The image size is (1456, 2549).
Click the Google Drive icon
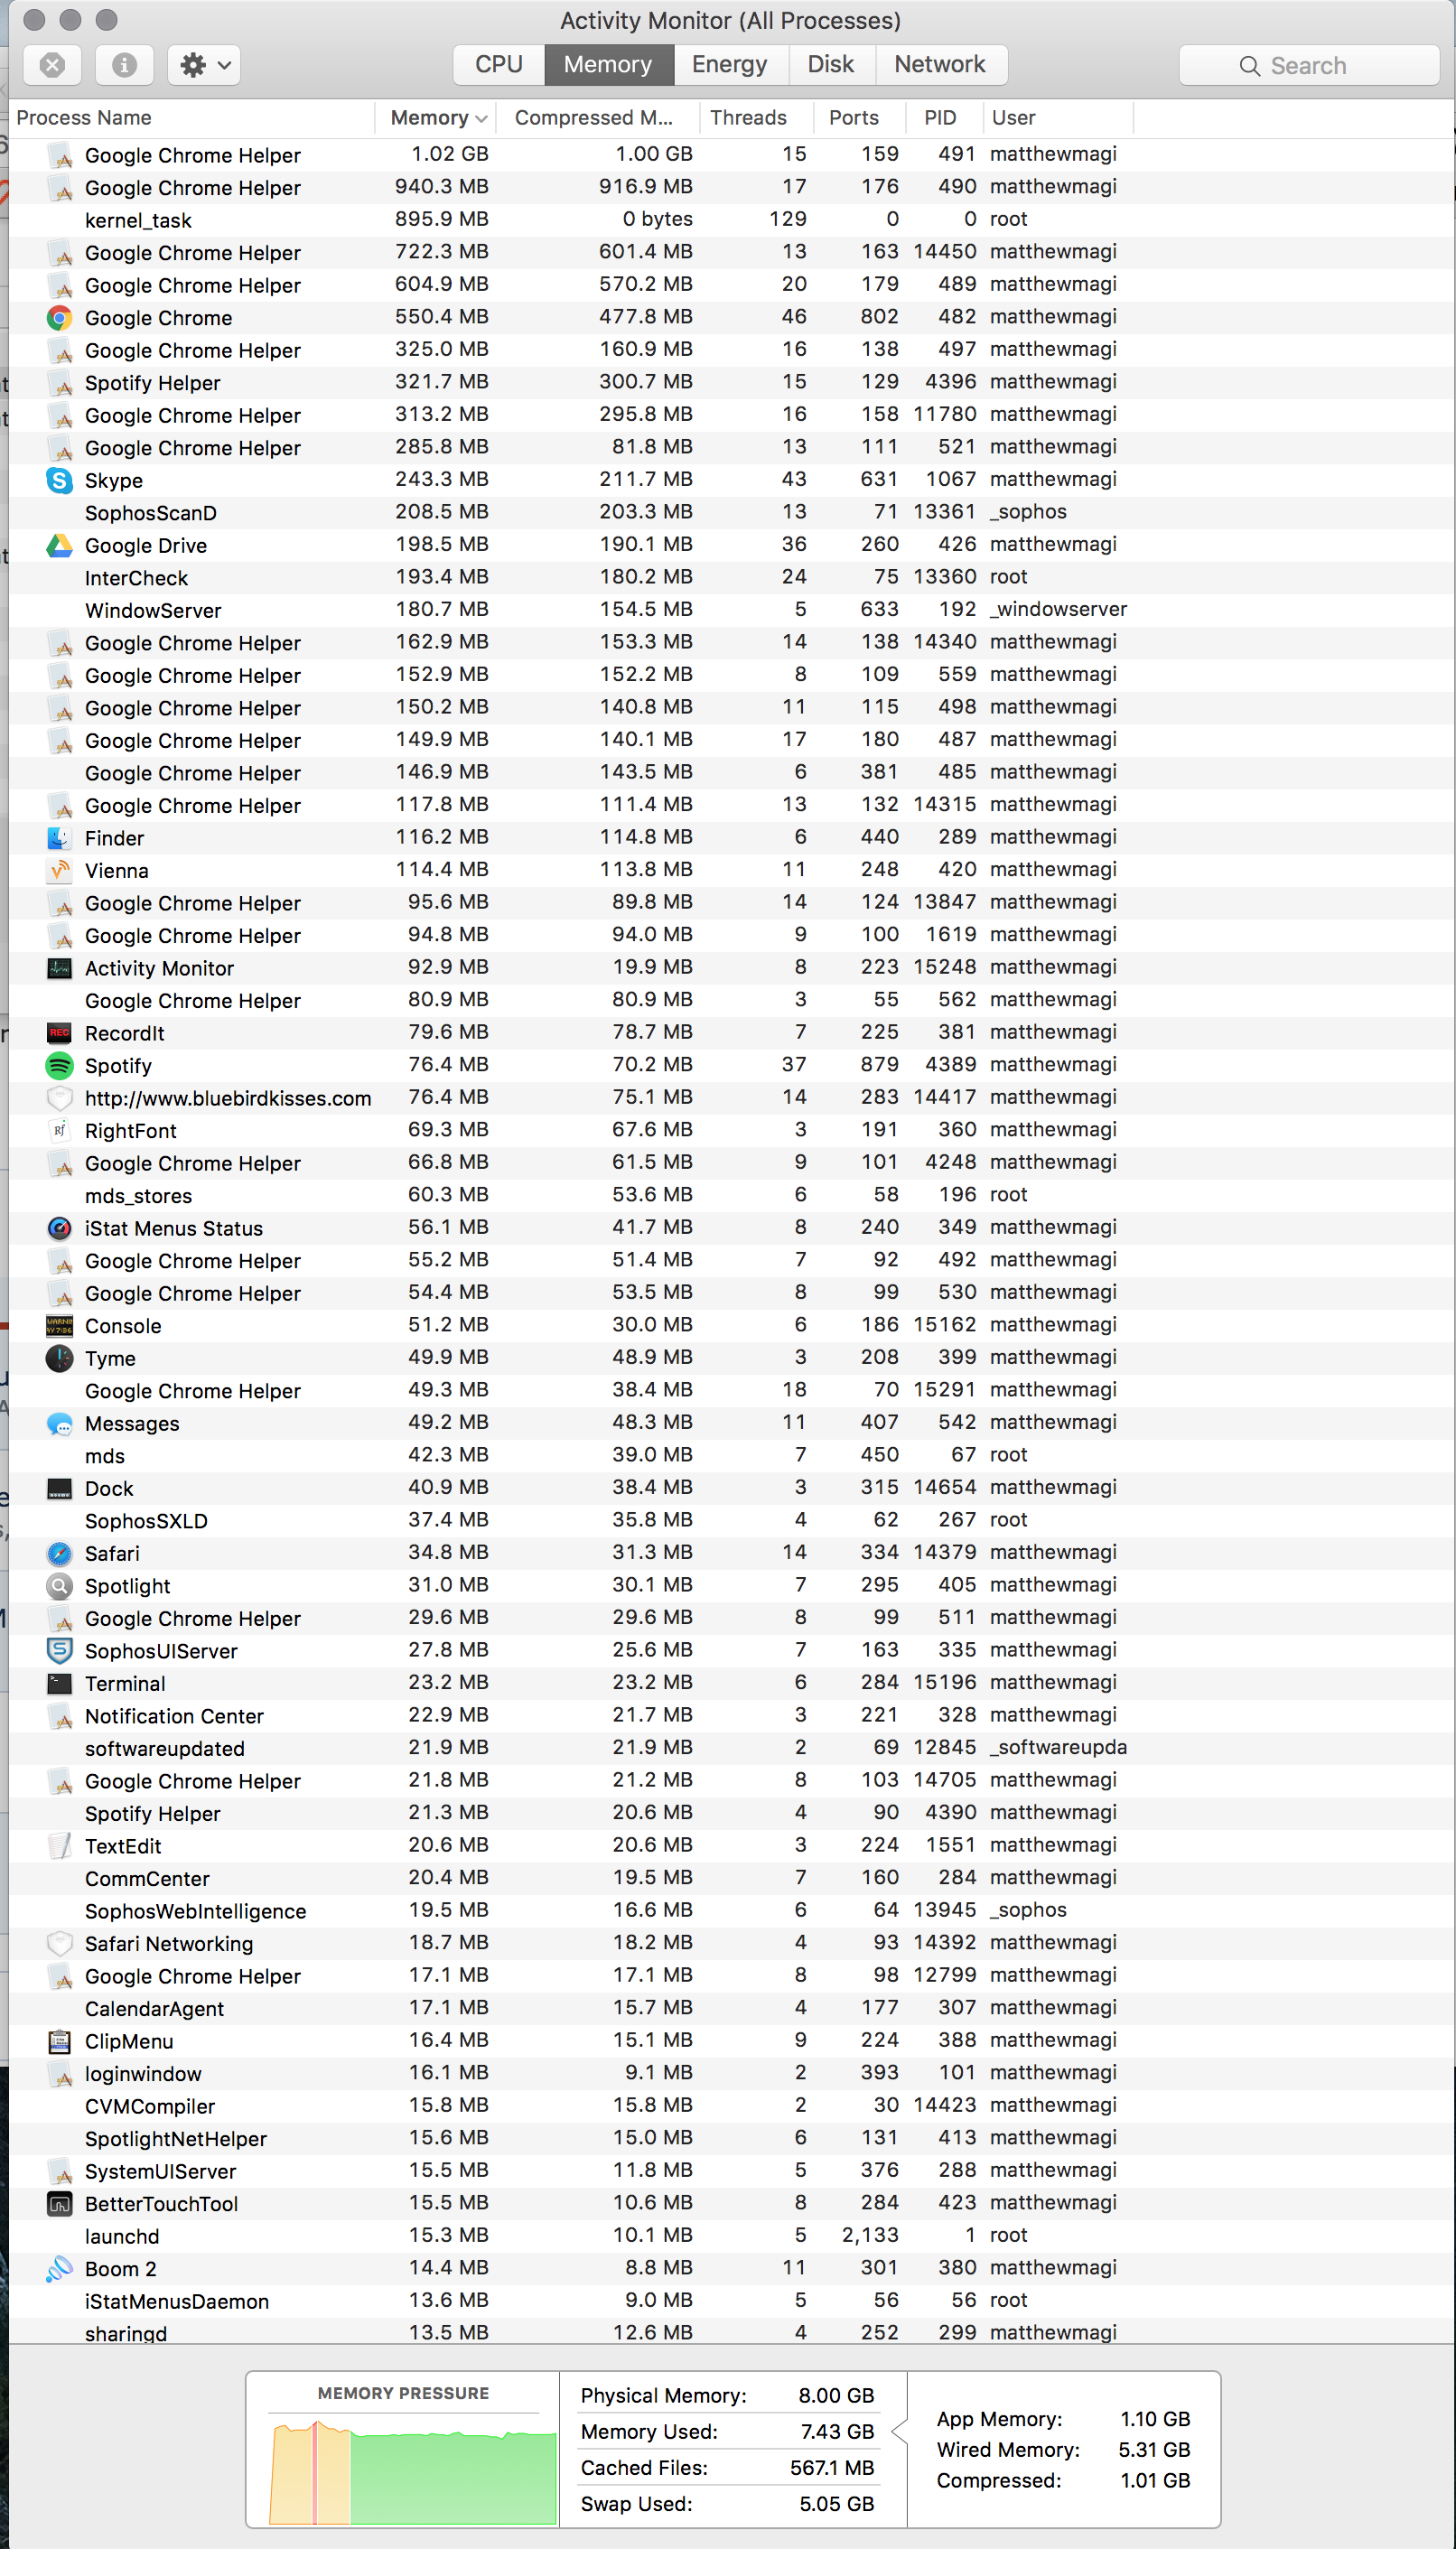pyautogui.click(x=60, y=546)
